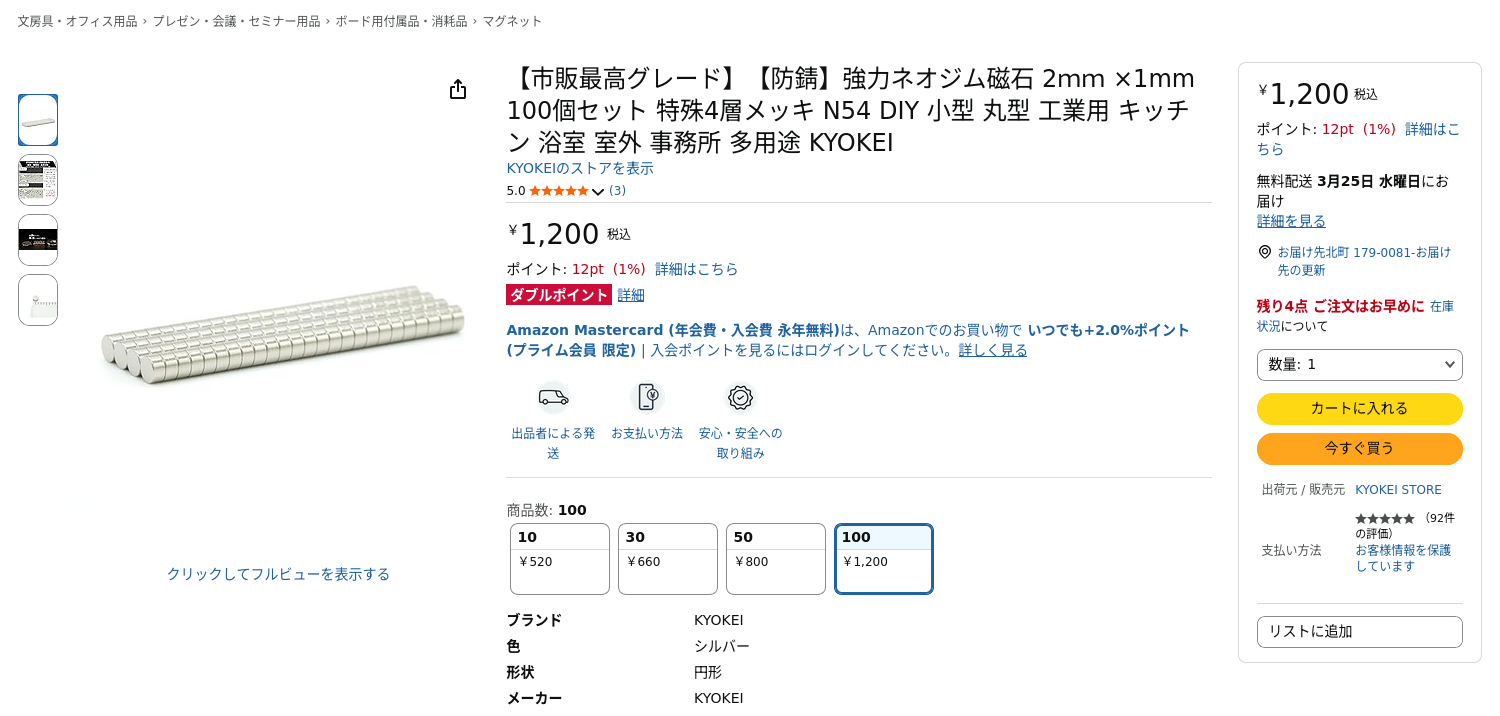Click the delivery truck shipping icon
Screen dimensions: 1500x716
click(553, 397)
